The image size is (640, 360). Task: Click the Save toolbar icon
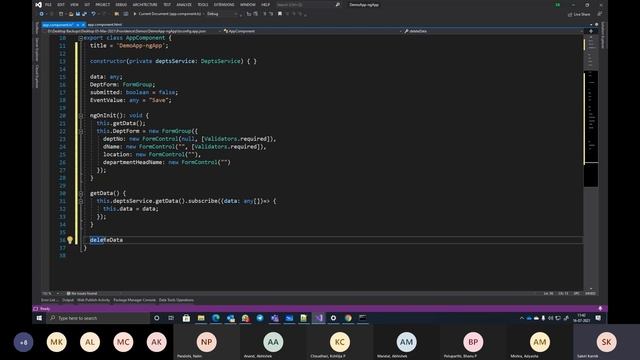(78, 14)
